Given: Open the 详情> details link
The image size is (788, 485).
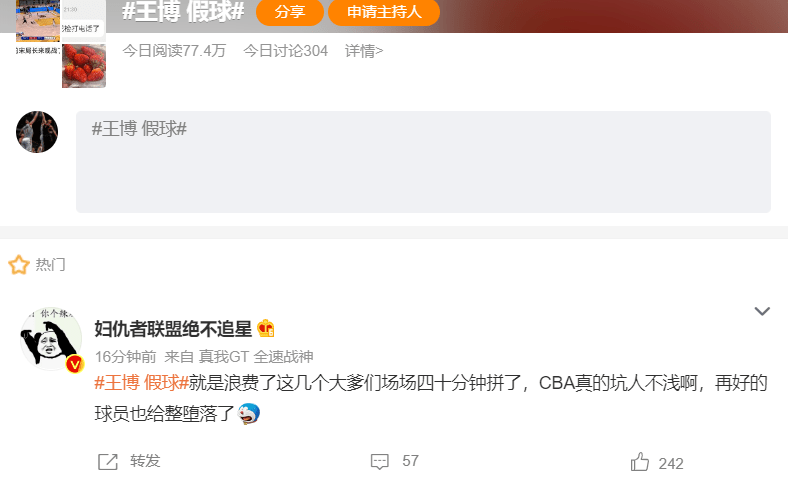Looking at the screenshot, I should coord(364,51).
